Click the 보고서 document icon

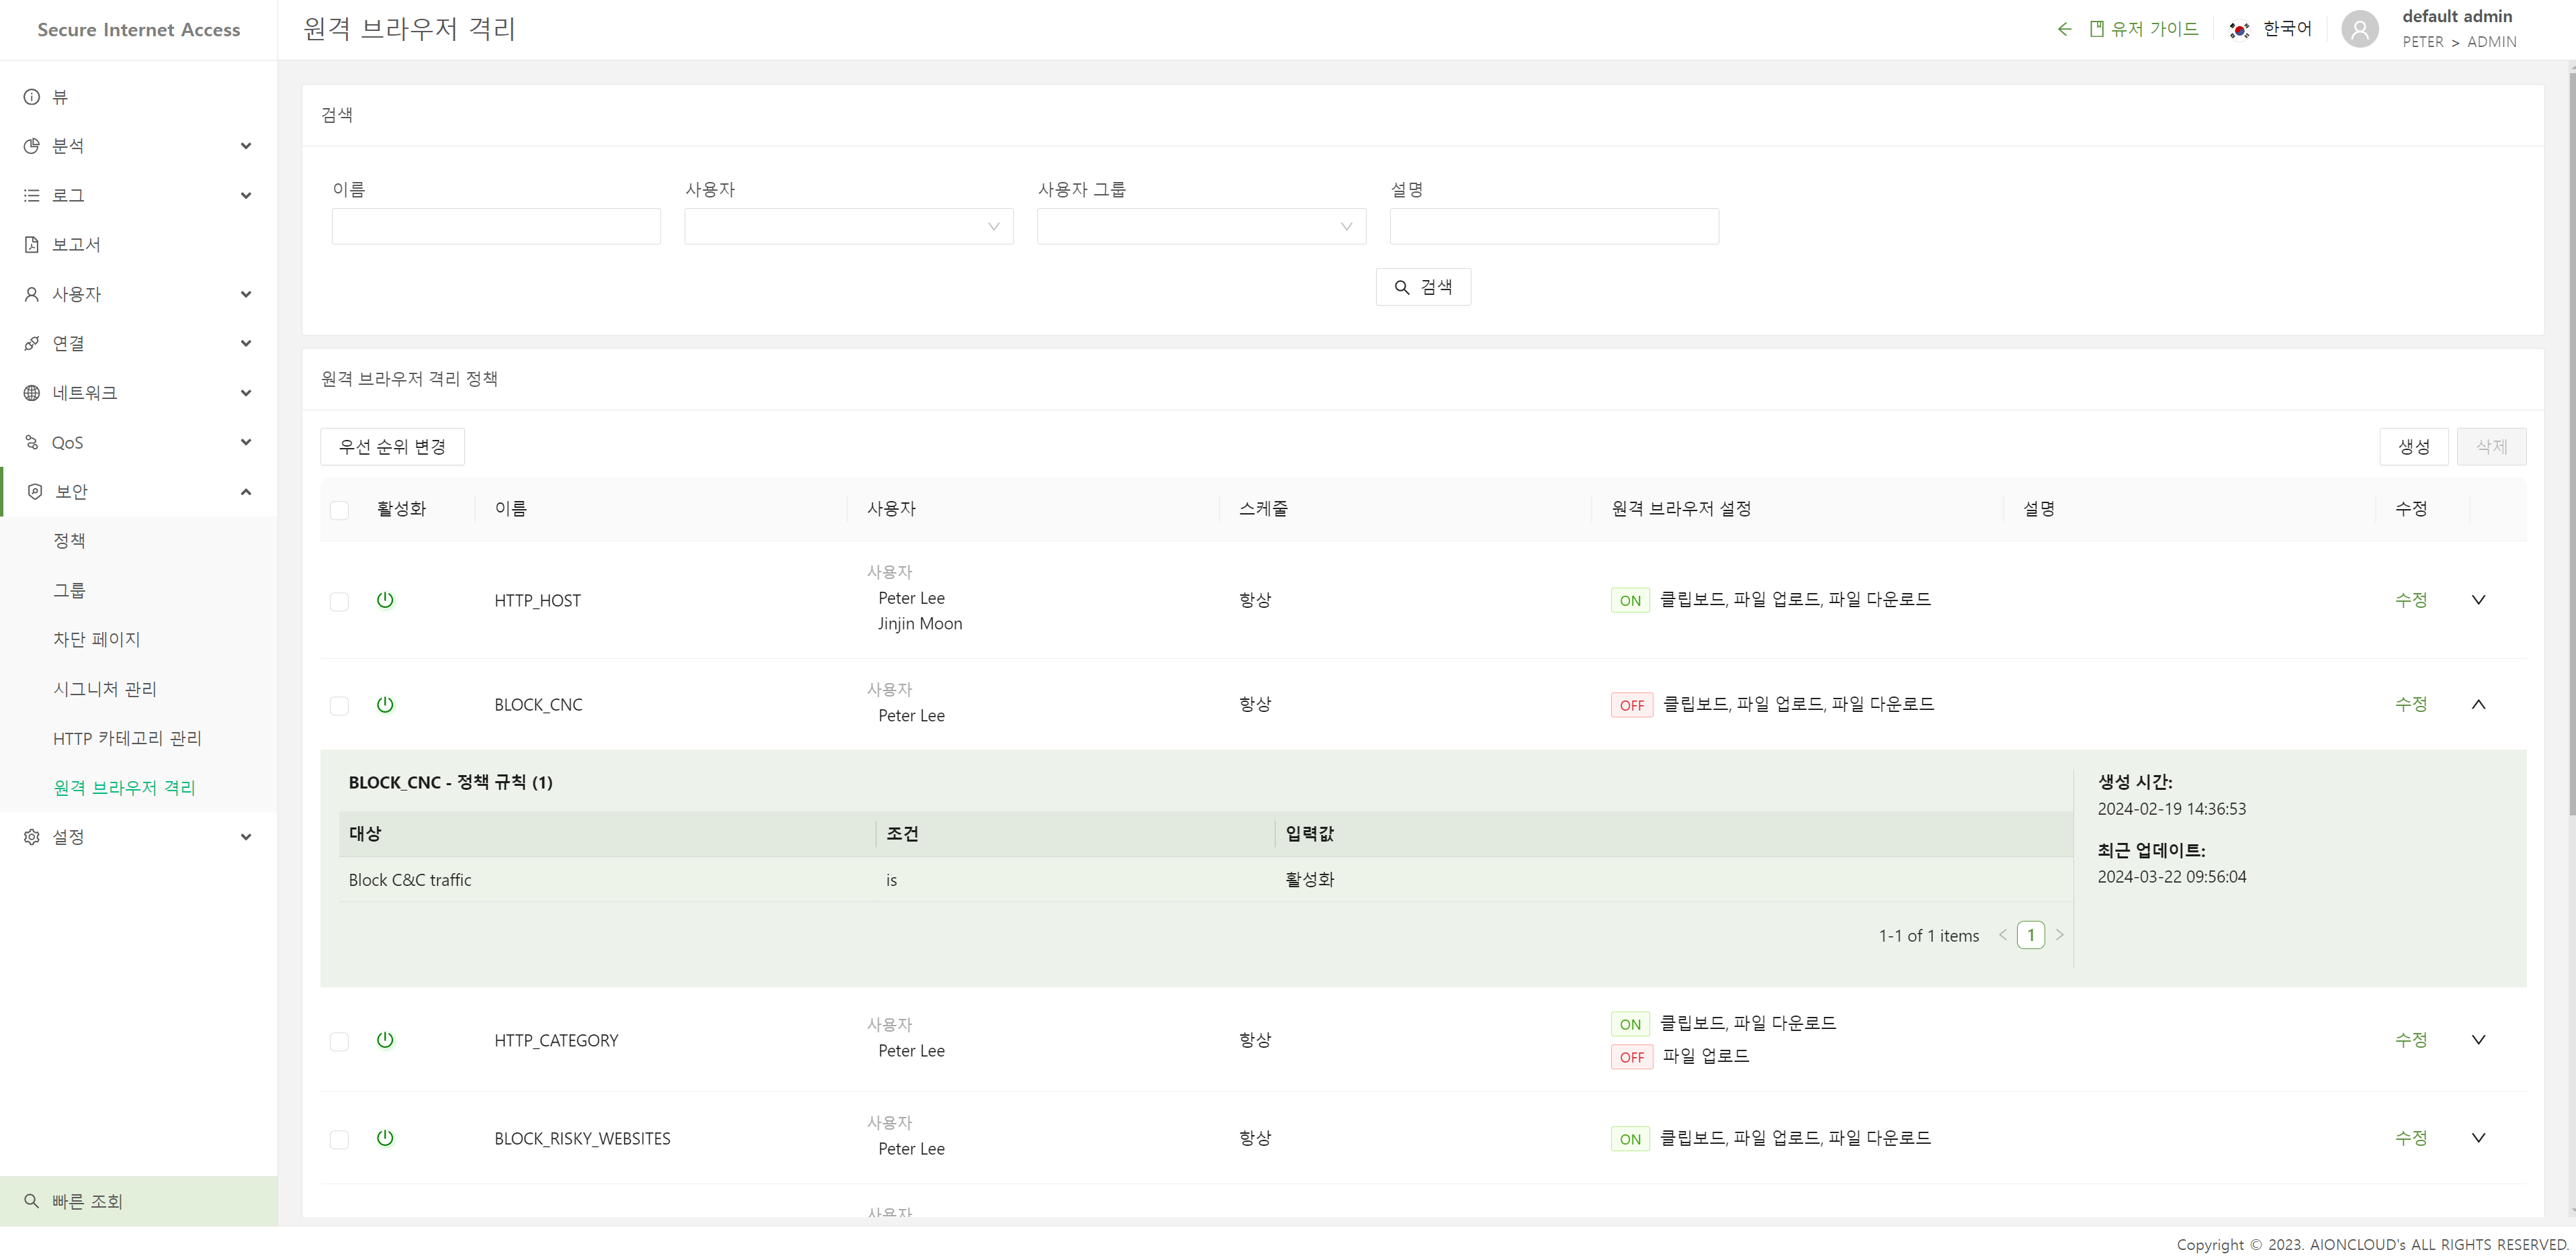click(x=32, y=244)
